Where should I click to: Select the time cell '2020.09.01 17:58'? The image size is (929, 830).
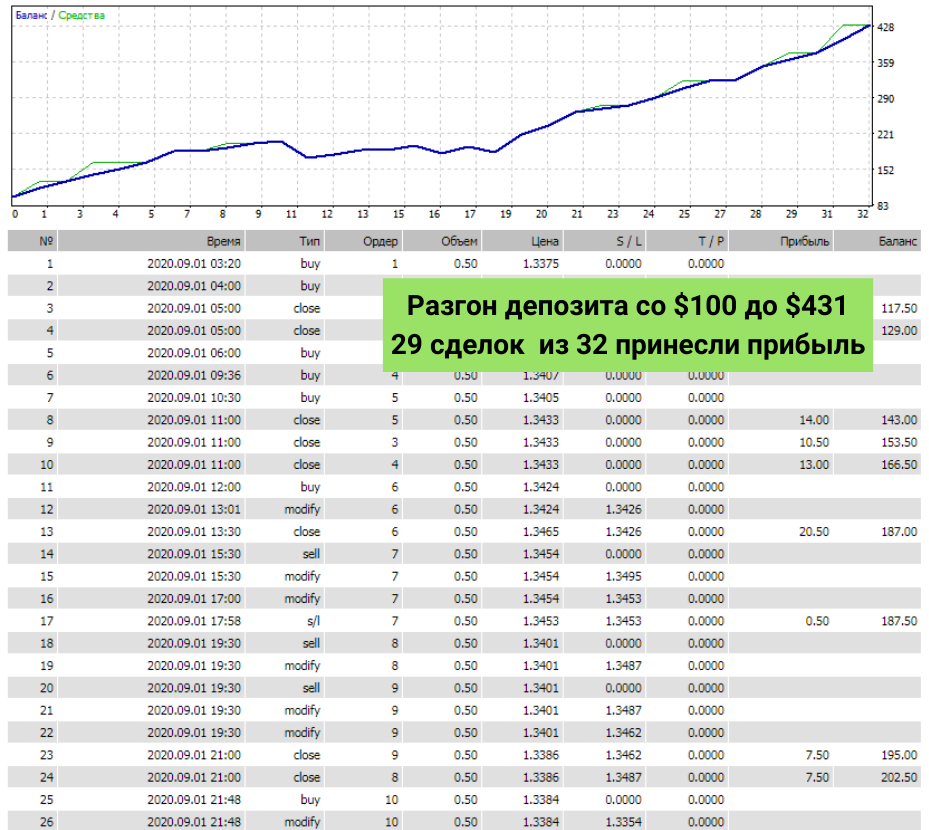tap(194, 621)
